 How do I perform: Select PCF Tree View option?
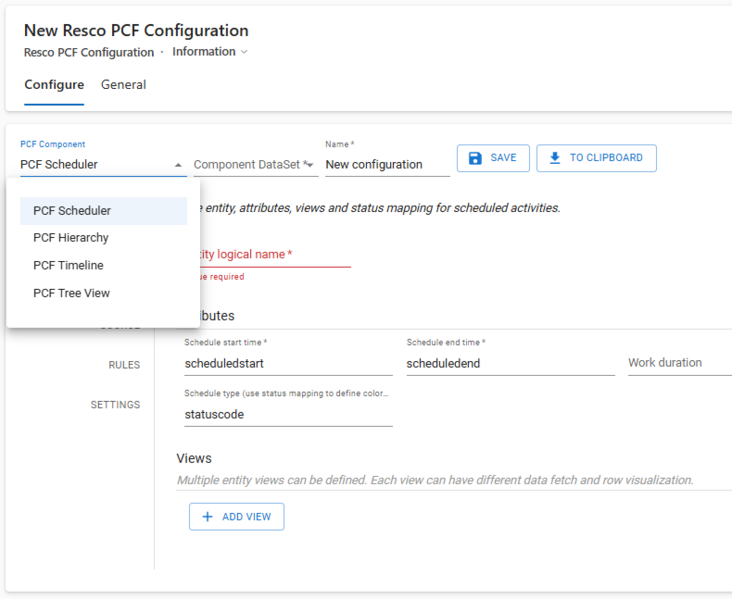tap(104, 293)
